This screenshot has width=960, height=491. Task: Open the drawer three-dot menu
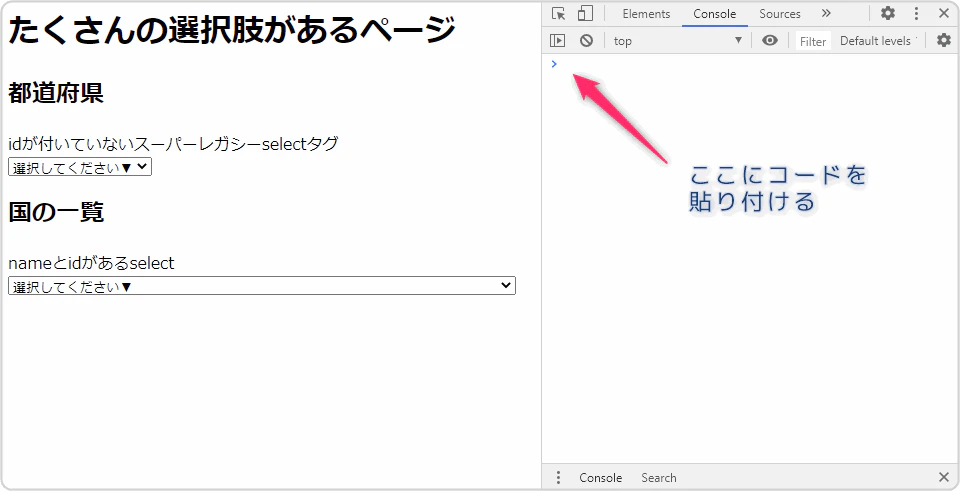[x=558, y=478]
